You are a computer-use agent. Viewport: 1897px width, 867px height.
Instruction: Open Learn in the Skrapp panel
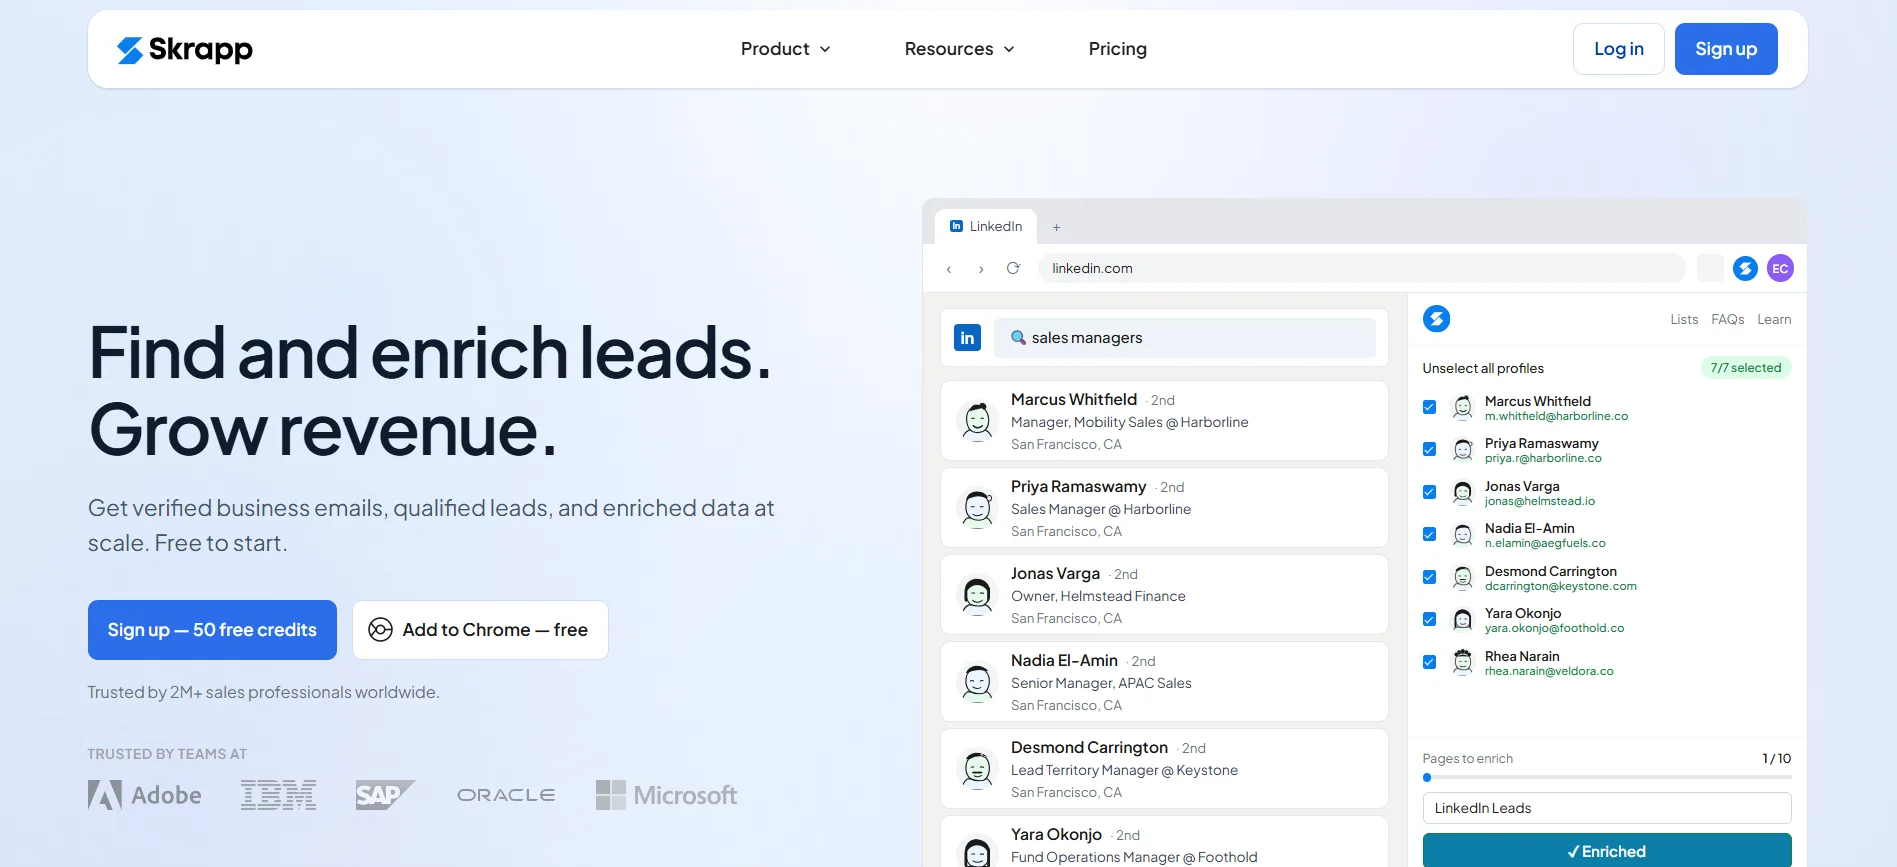(1774, 320)
